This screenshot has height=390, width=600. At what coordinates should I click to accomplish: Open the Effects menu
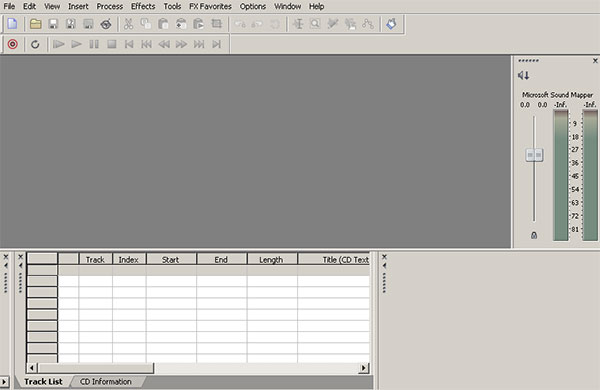pyautogui.click(x=143, y=7)
